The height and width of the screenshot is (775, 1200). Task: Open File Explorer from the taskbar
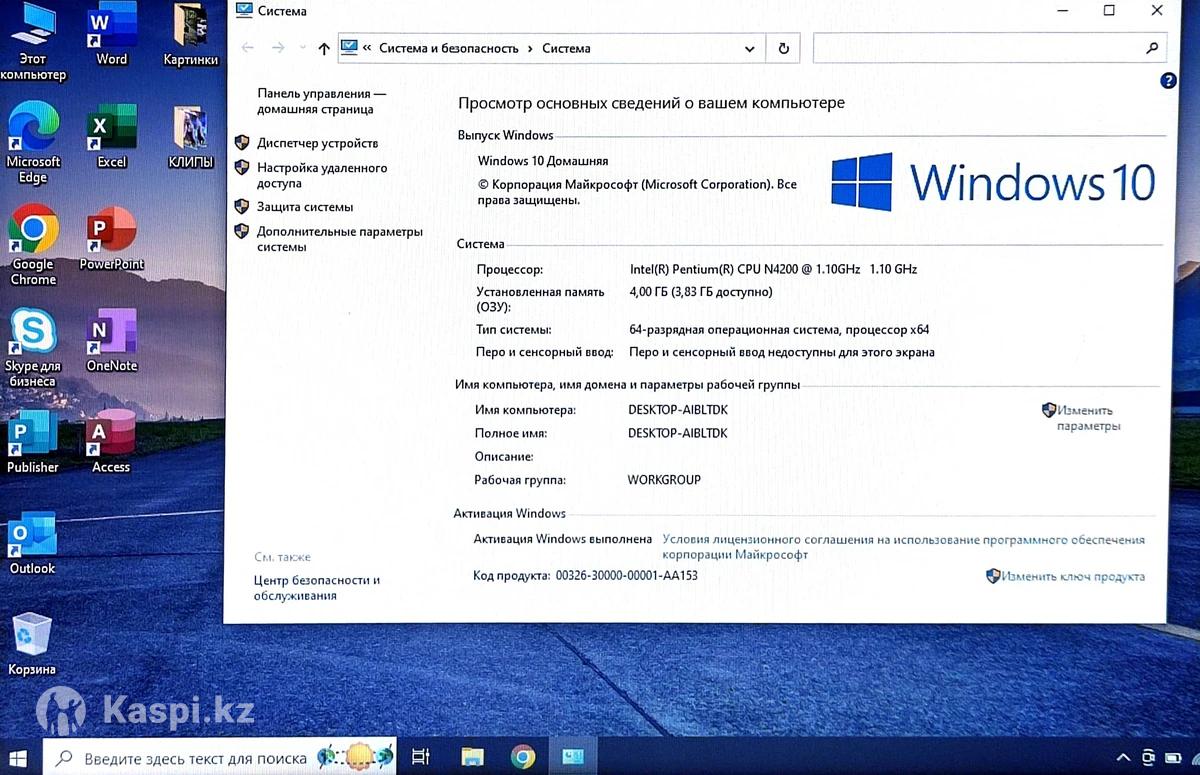tap(472, 757)
